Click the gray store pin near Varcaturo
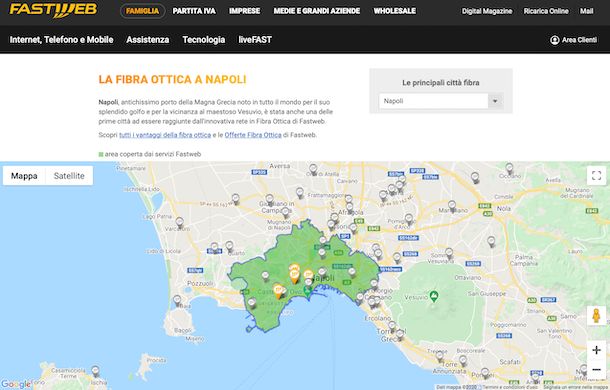Viewport: 610px width, 390px height. point(179,222)
